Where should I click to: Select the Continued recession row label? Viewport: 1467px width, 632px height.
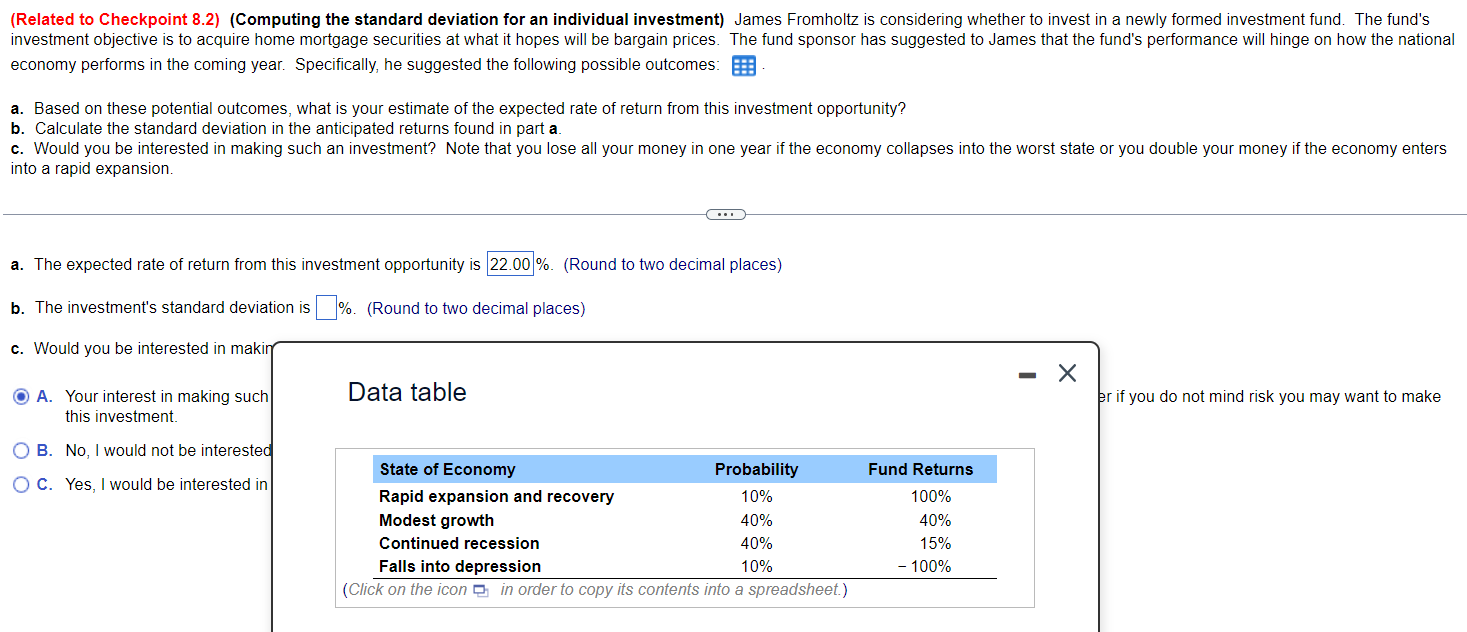459,544
